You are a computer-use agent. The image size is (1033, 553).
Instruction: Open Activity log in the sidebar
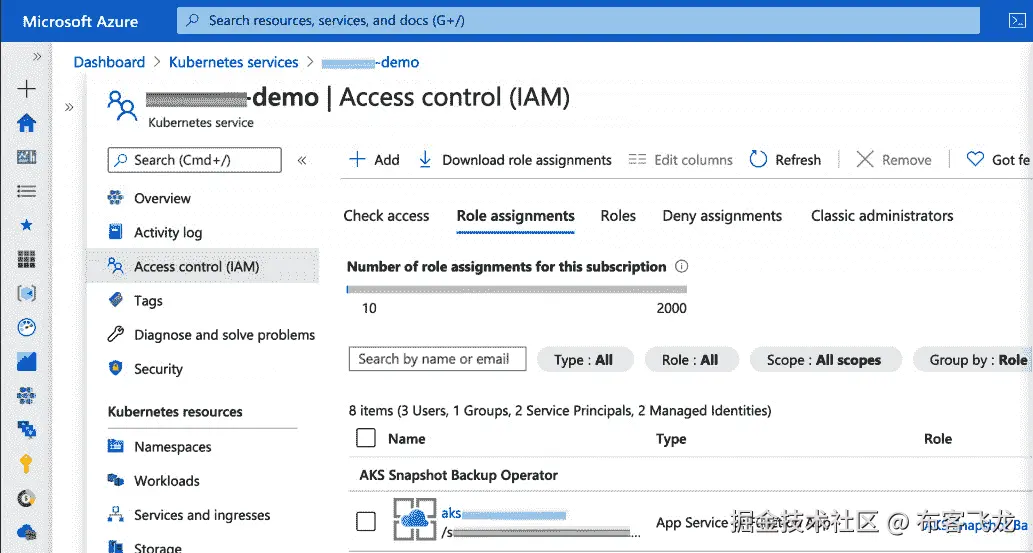click(168, 232)
